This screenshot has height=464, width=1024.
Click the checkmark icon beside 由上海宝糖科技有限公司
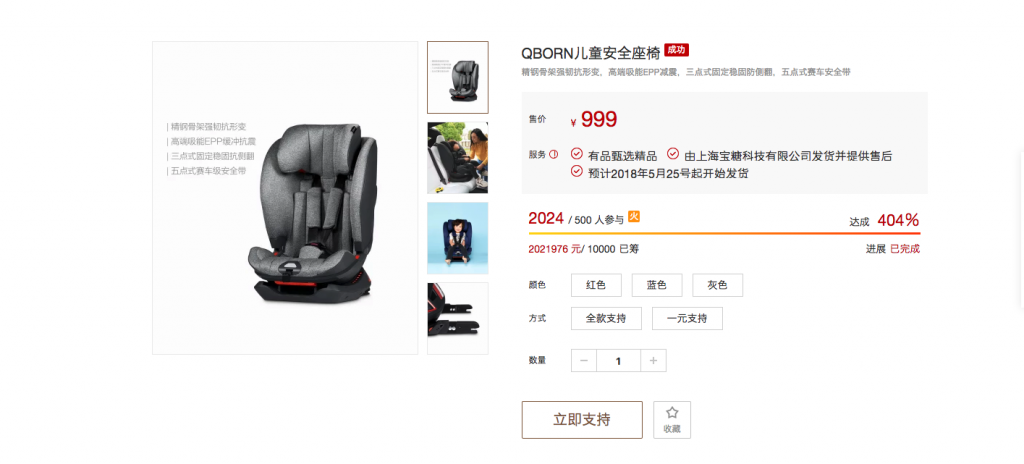pyautogui.click(x=673, y=154)
